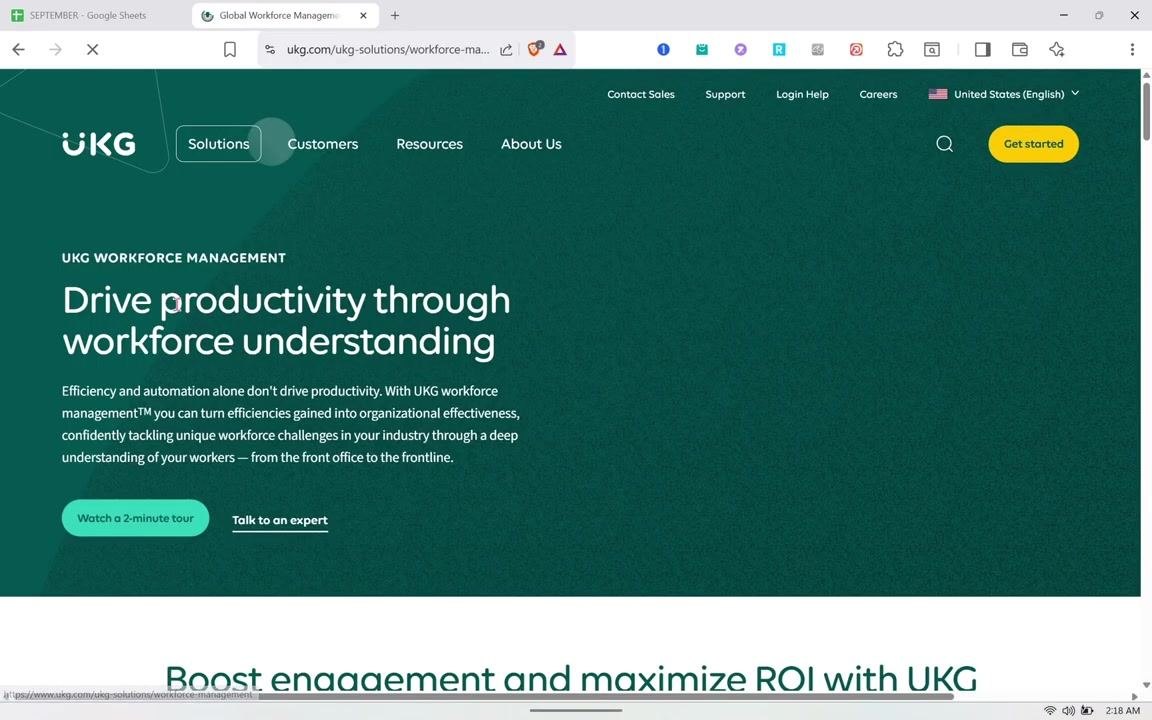Open the About Us menu
Image resolution: width=1152 pixels, height=720 pixels.
point(531,144)
